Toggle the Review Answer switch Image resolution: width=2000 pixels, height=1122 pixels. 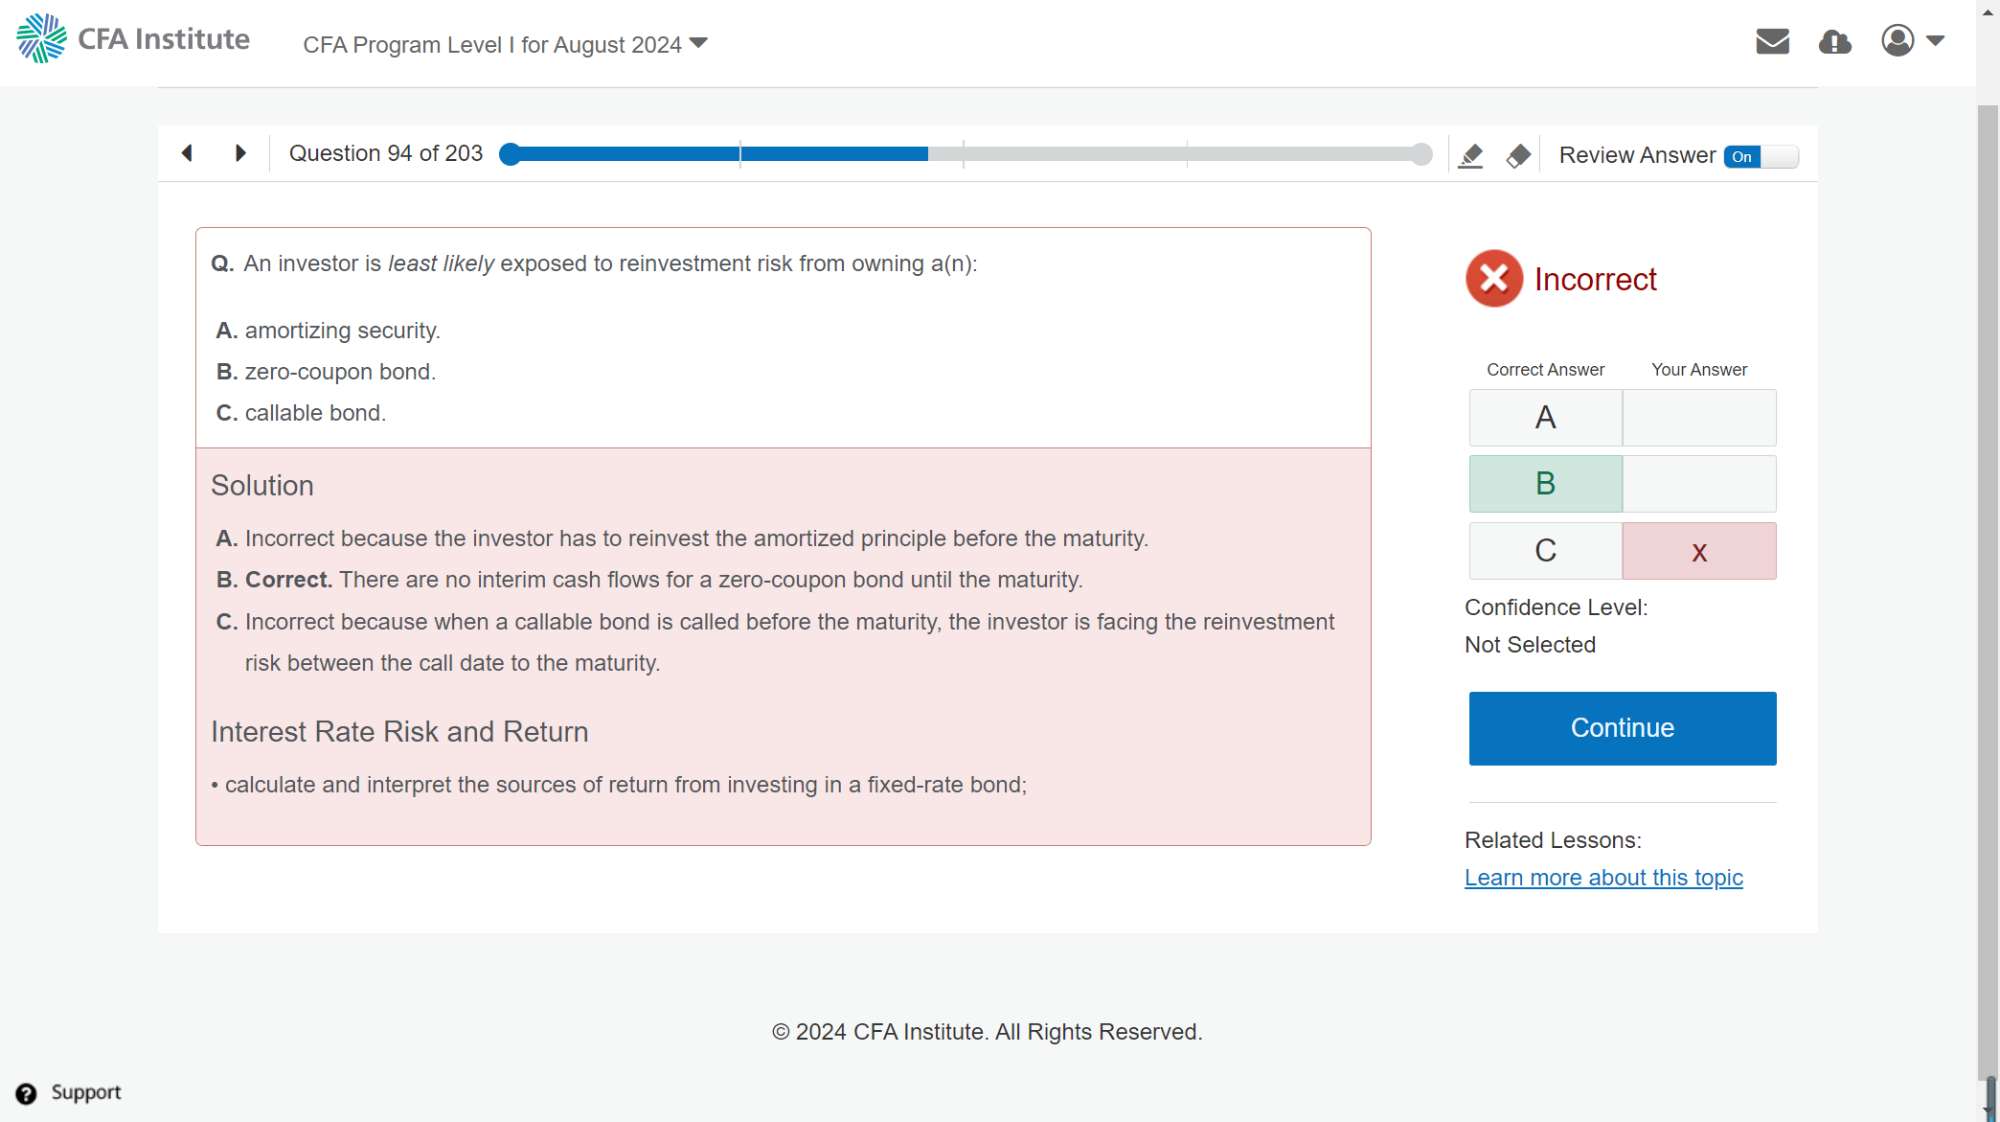[1760, 156]
